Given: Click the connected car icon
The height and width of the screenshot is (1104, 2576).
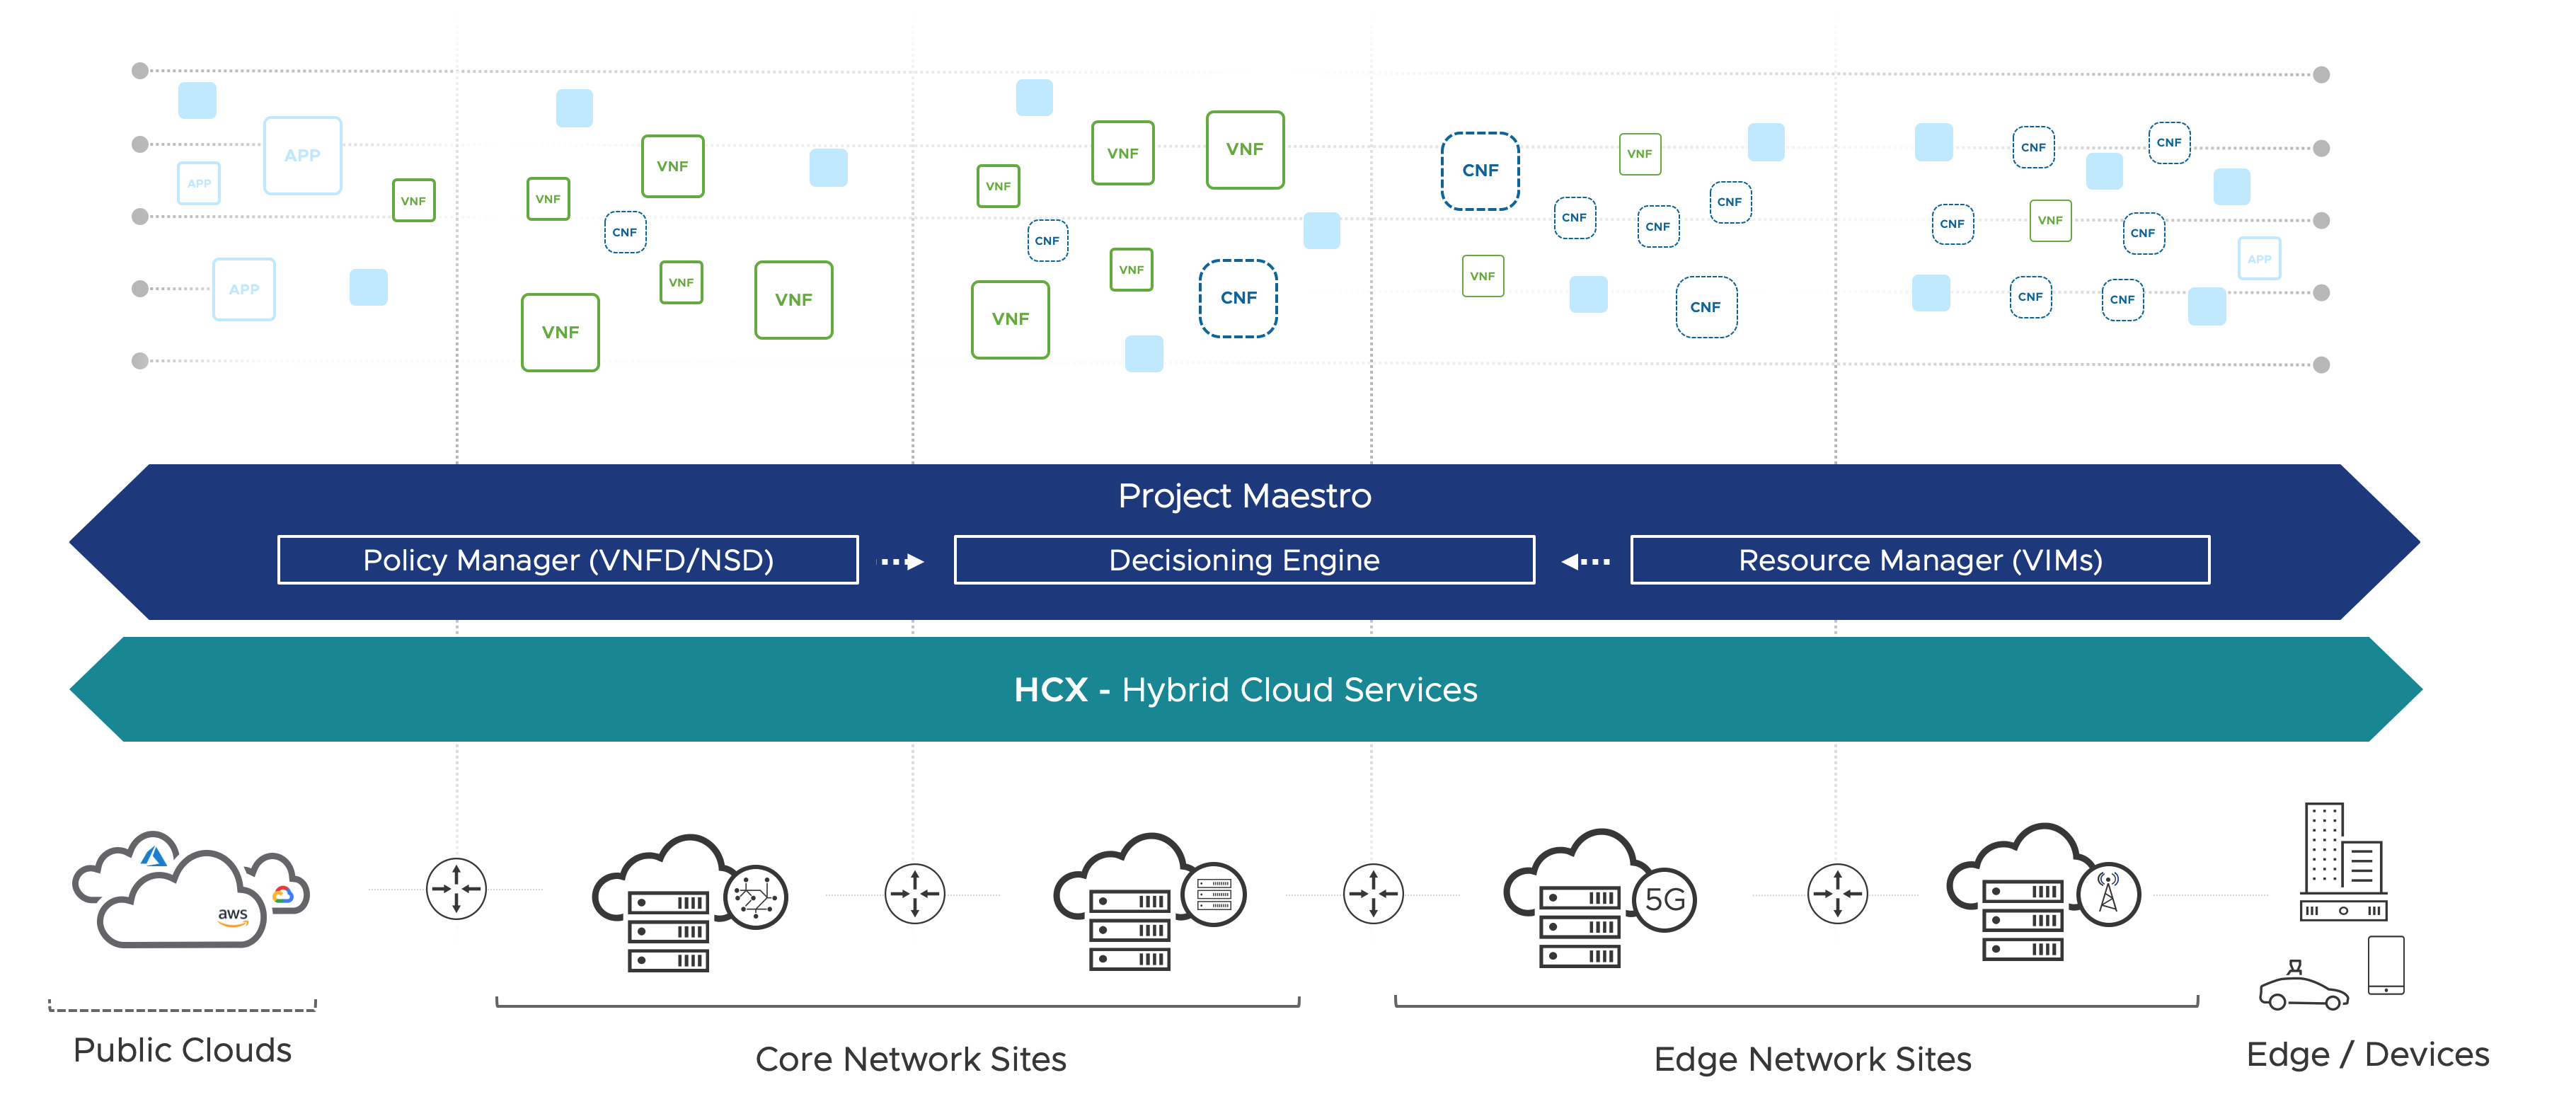Looking at the screenshot, I should pos(2304,986).
